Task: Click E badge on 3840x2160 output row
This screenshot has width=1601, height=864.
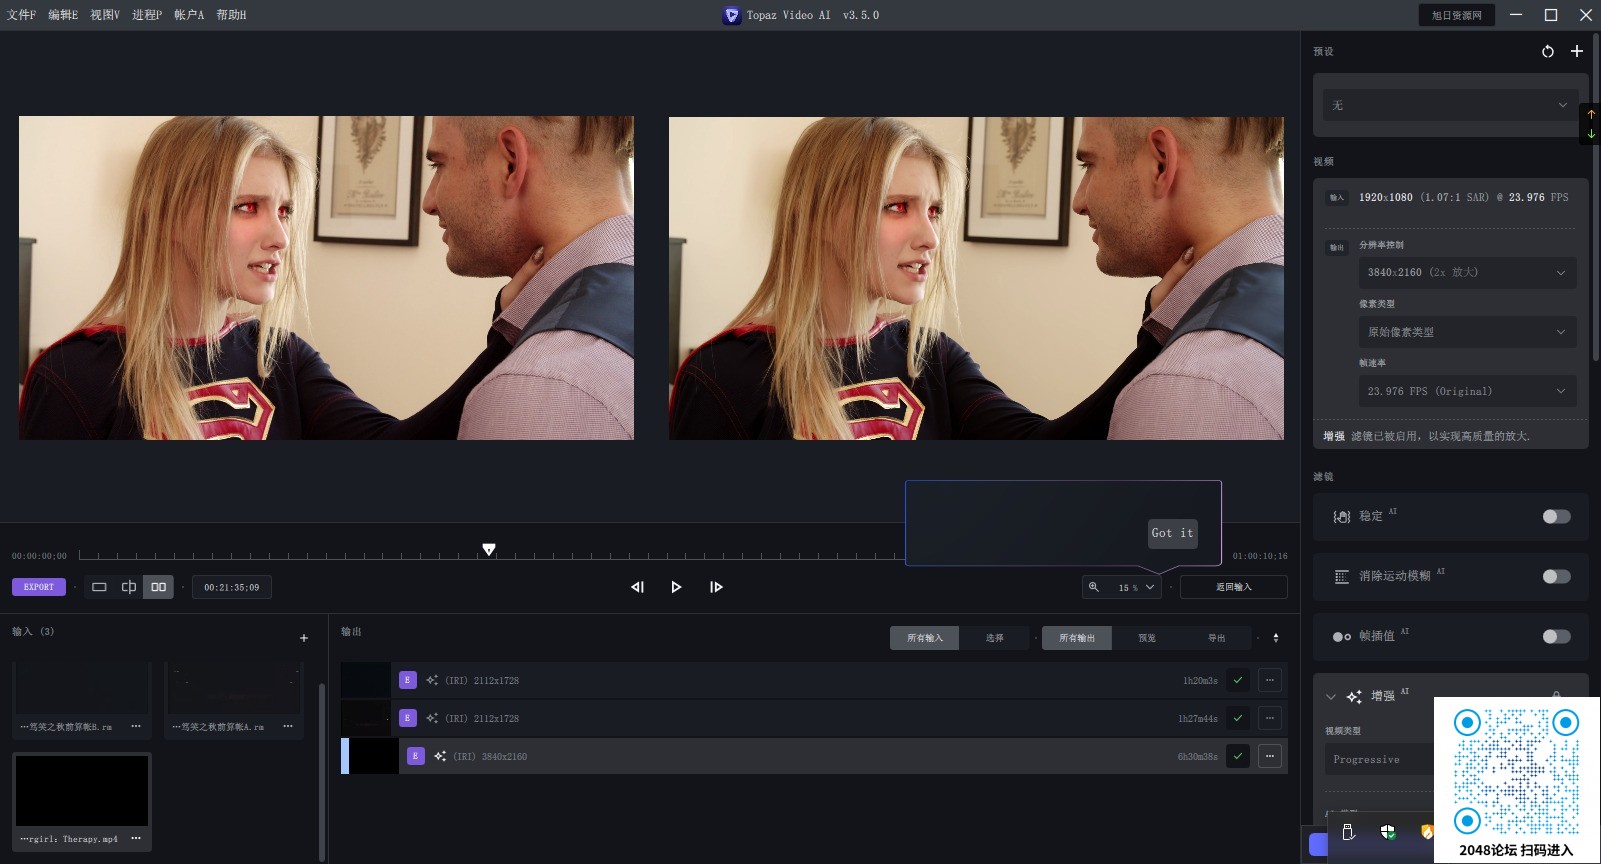Action: pyautogui.click(x=415, y=756)
